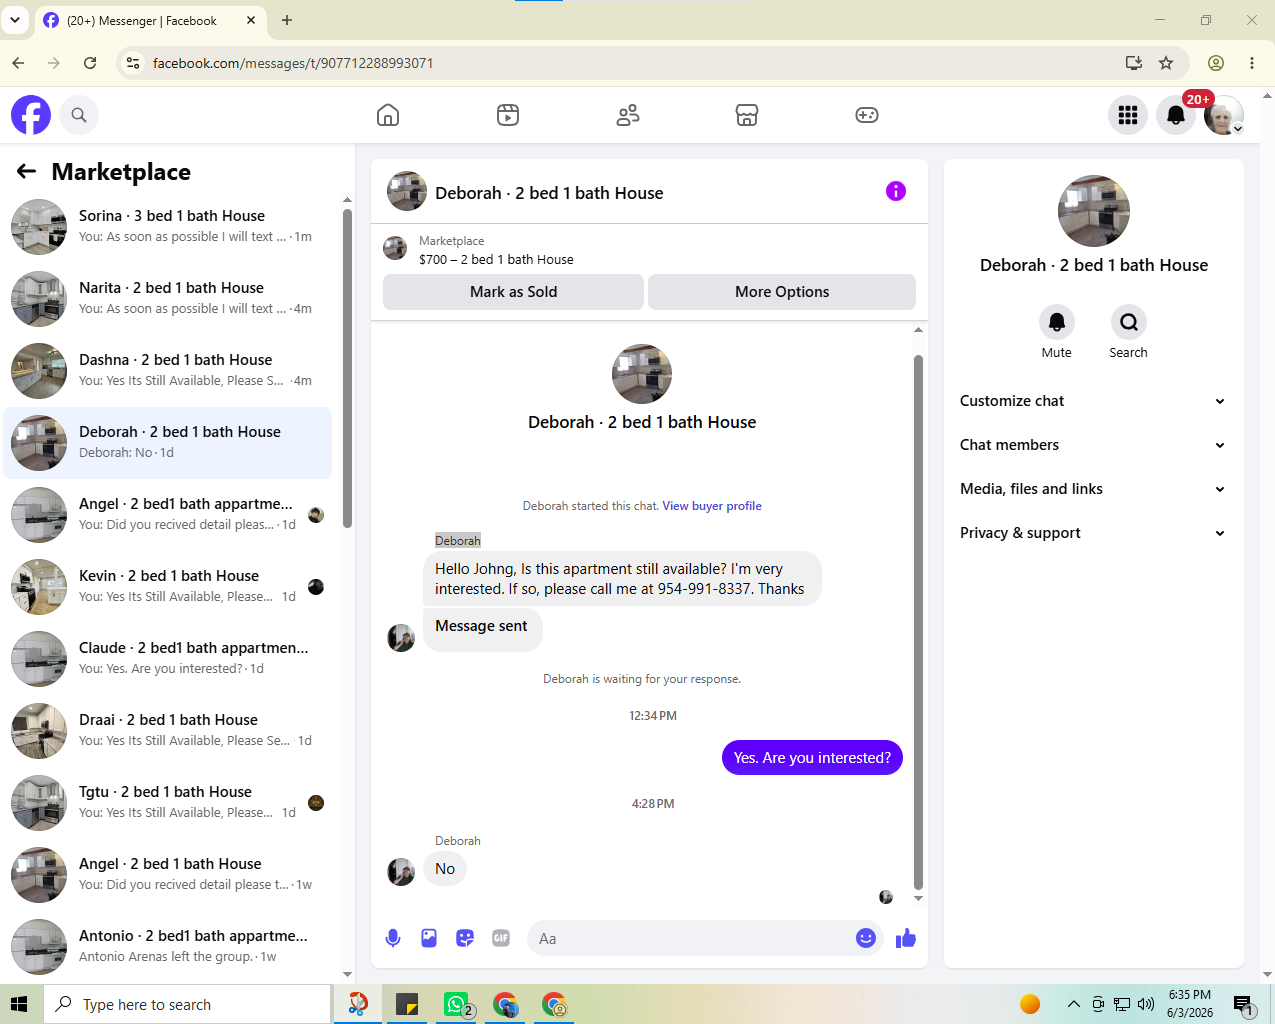Click the Windows taskbar search box

click(x=187, y=1004)
